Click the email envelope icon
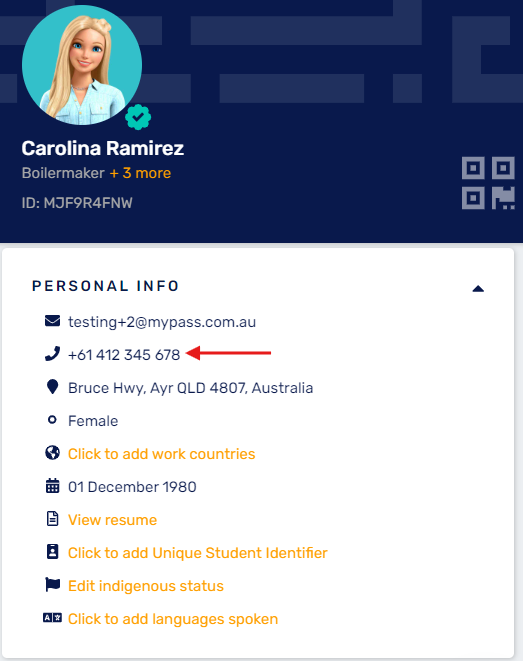The image size is (523, 661). coord(52,321)
